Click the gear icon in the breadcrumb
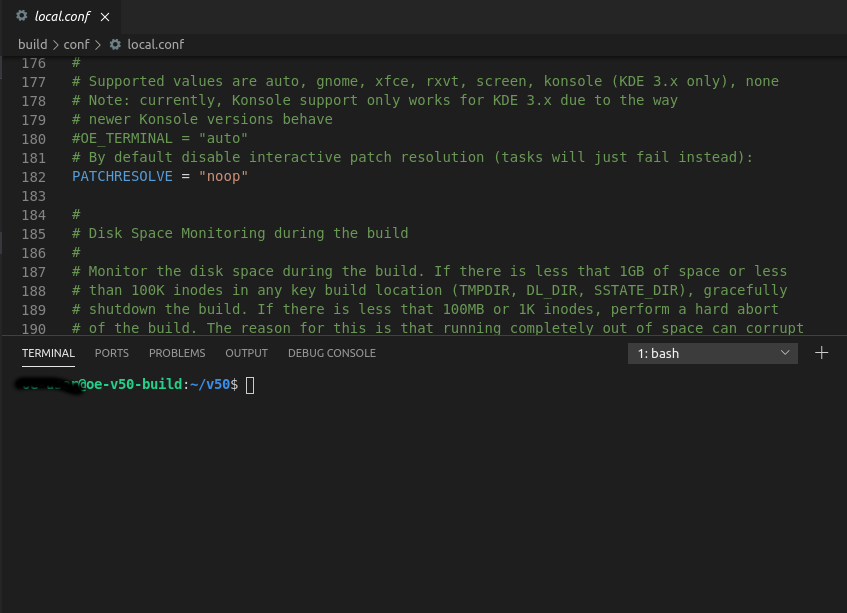Viewport: 847px width, 613px height. (x=115, y=44)
